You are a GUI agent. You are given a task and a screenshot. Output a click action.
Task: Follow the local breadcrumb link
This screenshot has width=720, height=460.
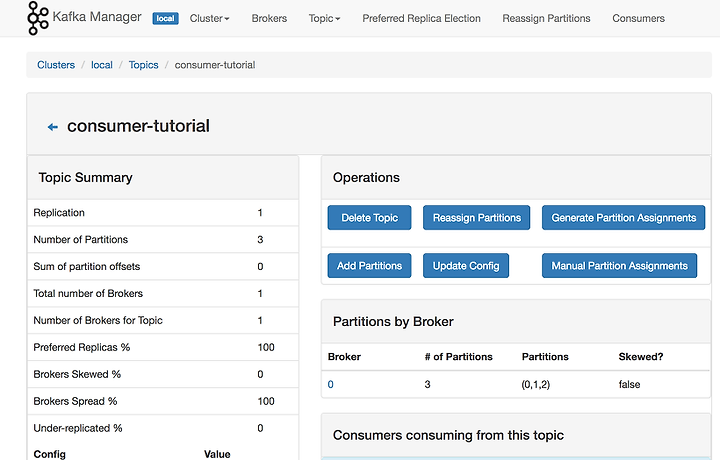(x=101, y=65)
